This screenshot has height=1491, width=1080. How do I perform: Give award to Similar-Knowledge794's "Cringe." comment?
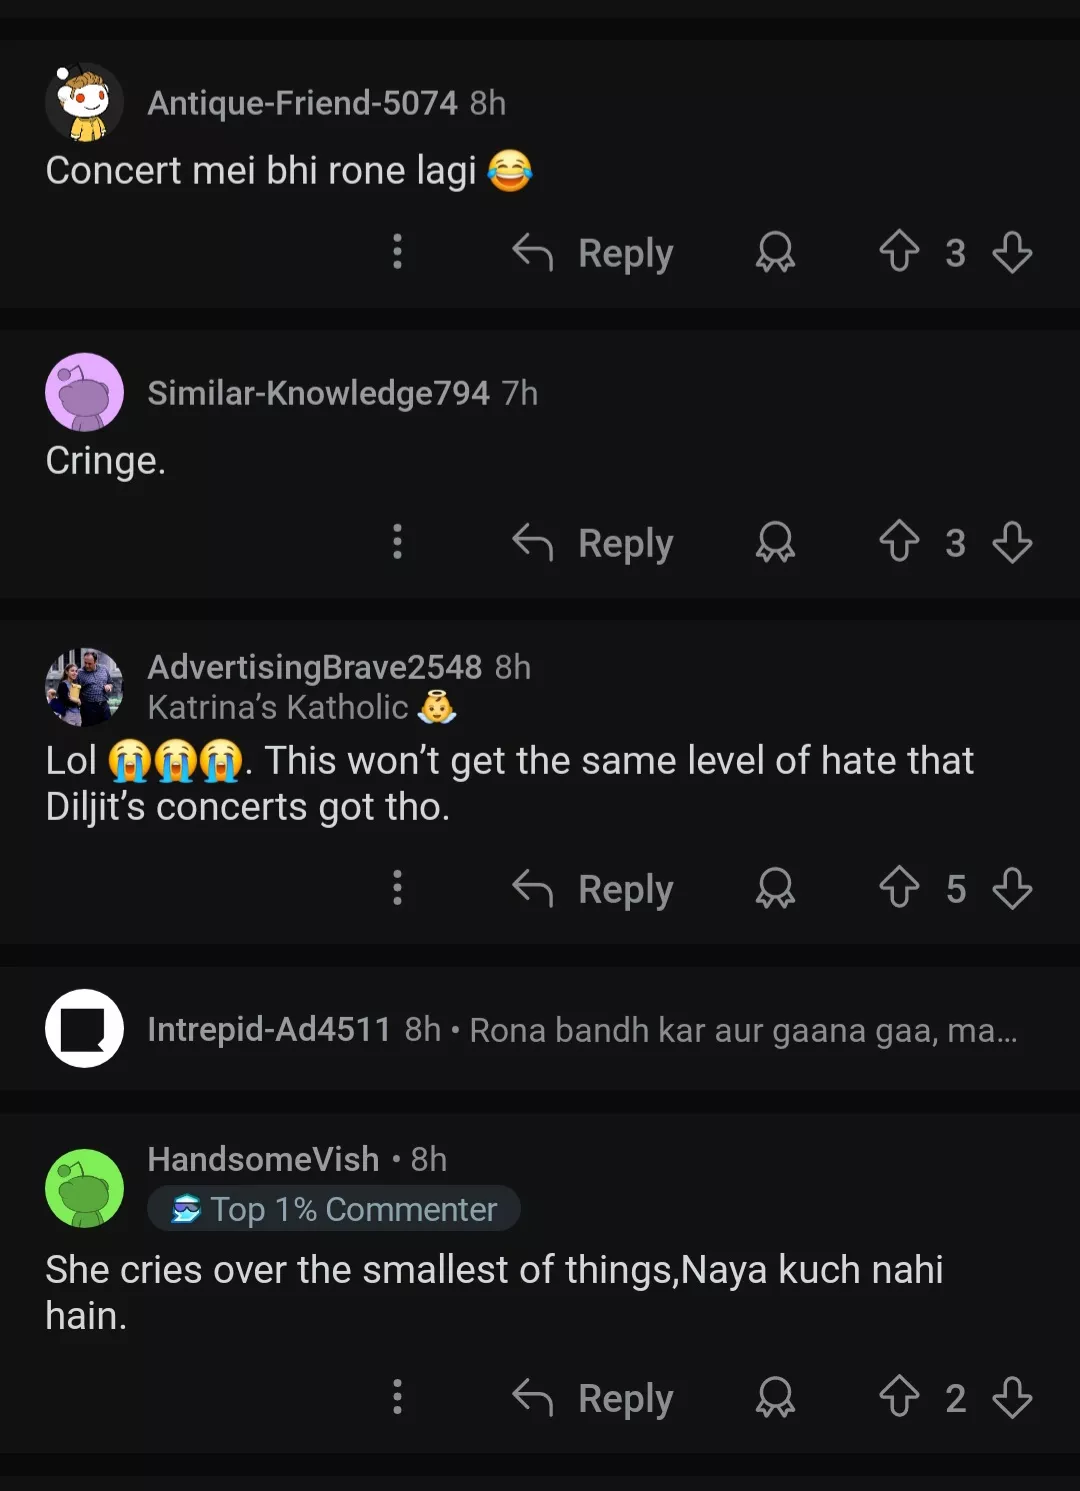point(775,543)
